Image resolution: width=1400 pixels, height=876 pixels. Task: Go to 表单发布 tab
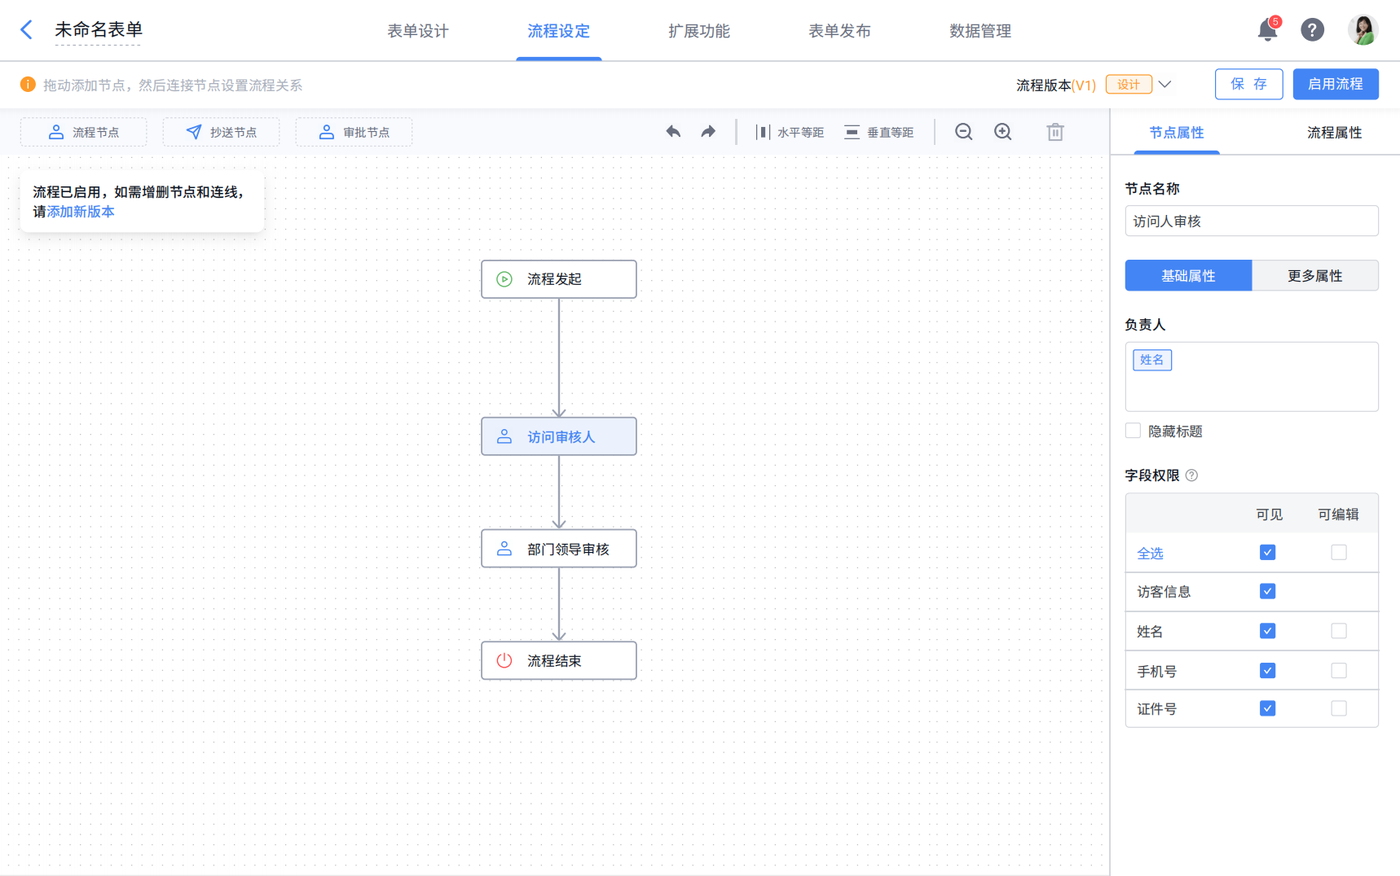pos(839,31)
